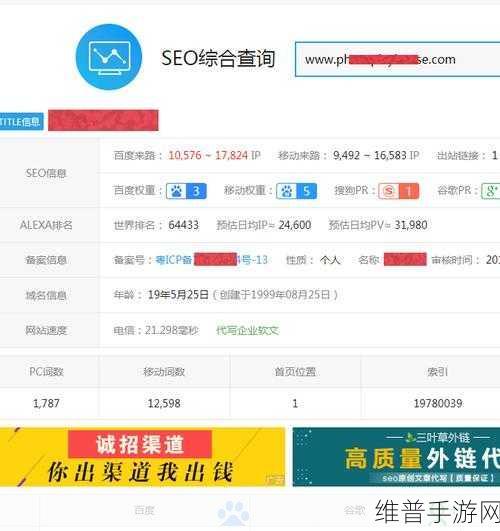The height and width of the screenshot is (531, 500).
Task: Click the Baidu traffic value 10,576 ~ 17,824
Action: 208,155
